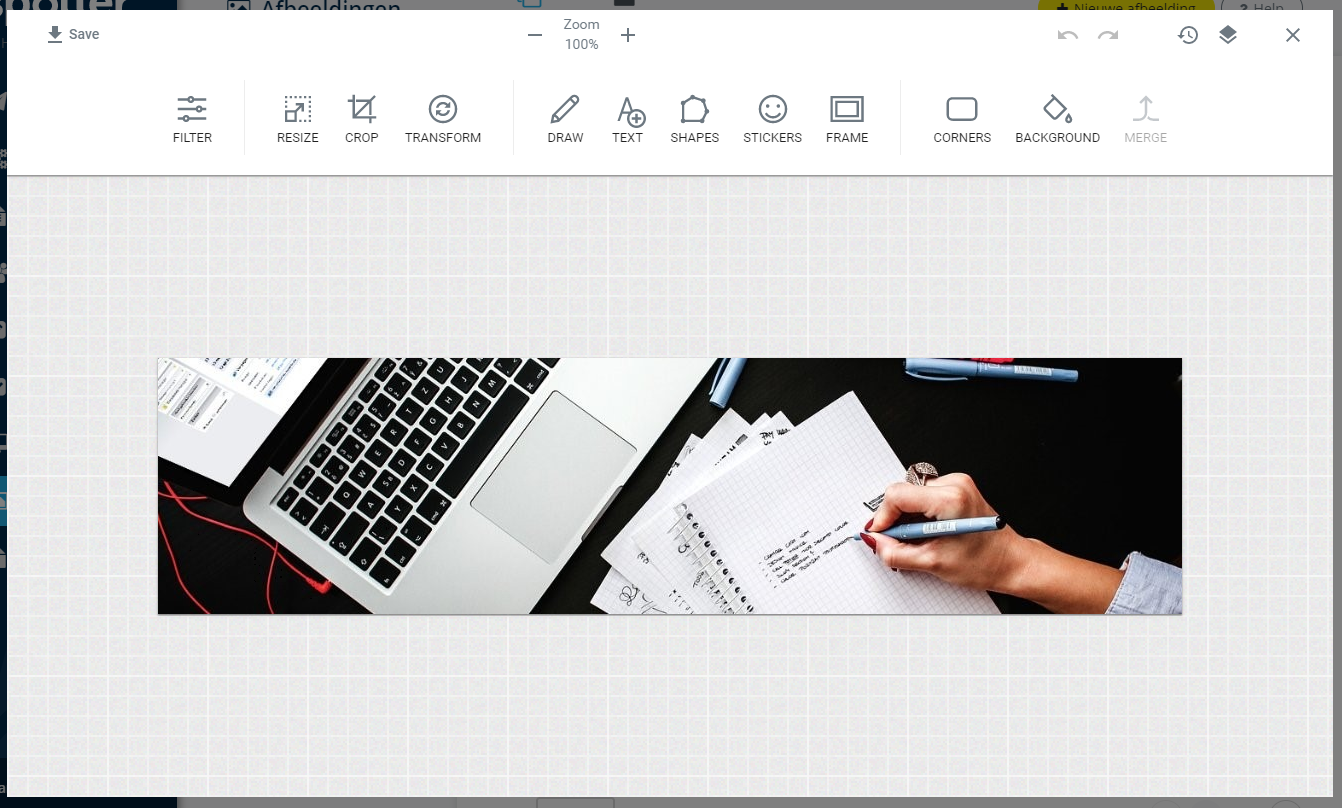The width and height of the screenshot is (1342, 808).
Task: Open the editing history panel
Action: tap(1188, 34)
